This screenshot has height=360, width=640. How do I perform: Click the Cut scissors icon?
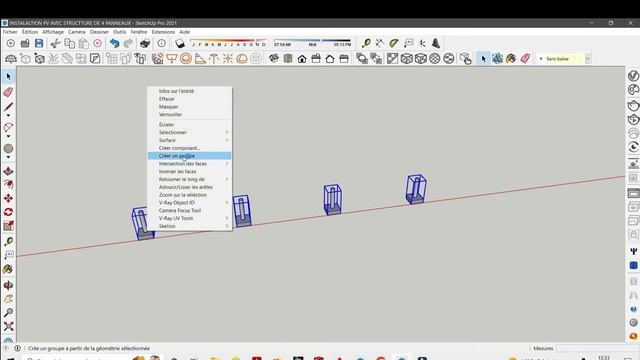point(56,43)
